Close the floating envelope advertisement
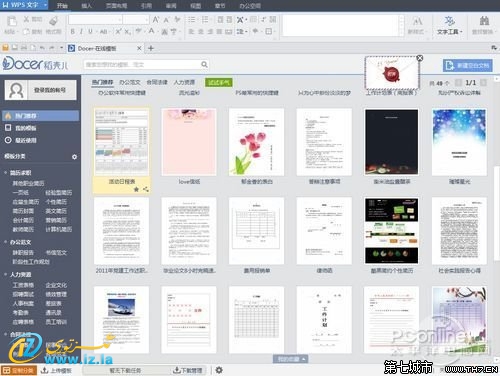Image resolution: width=500 pixels, height=376 pixels. 420,58
